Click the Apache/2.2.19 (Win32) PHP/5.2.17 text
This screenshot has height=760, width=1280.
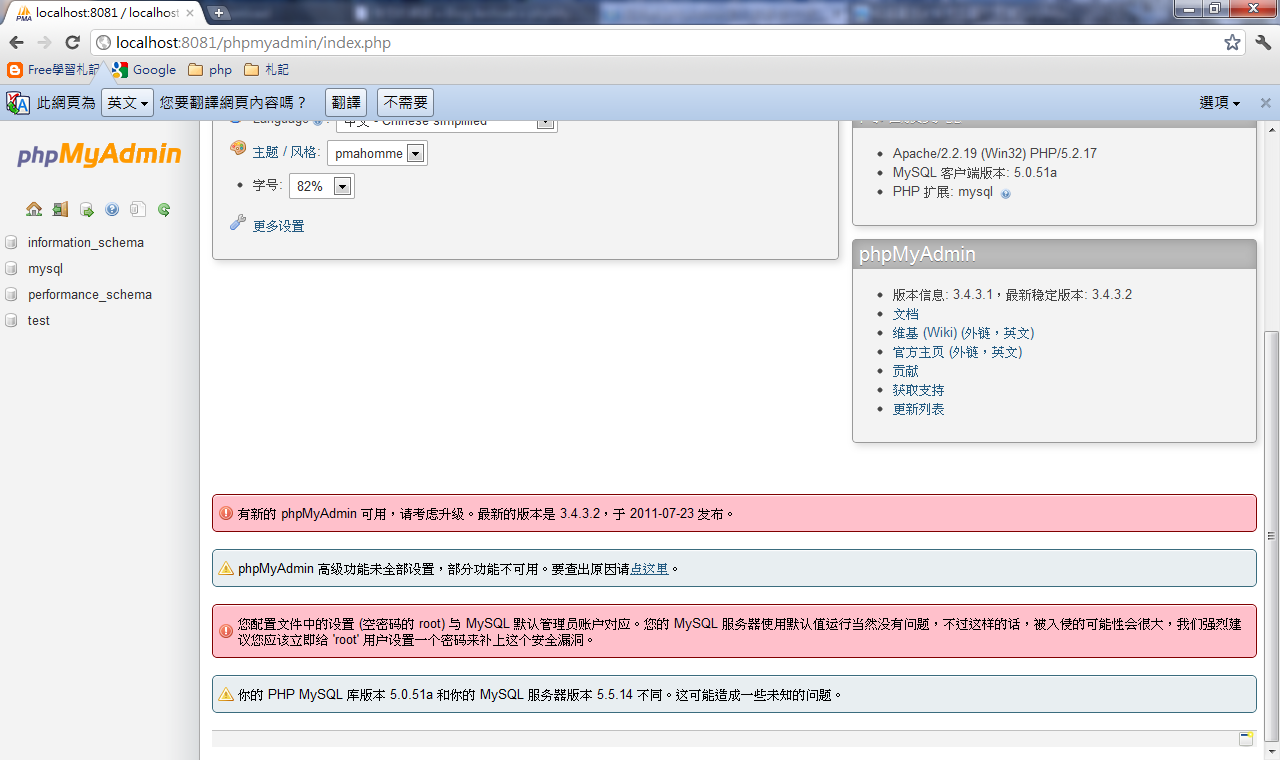pos(994,154)
